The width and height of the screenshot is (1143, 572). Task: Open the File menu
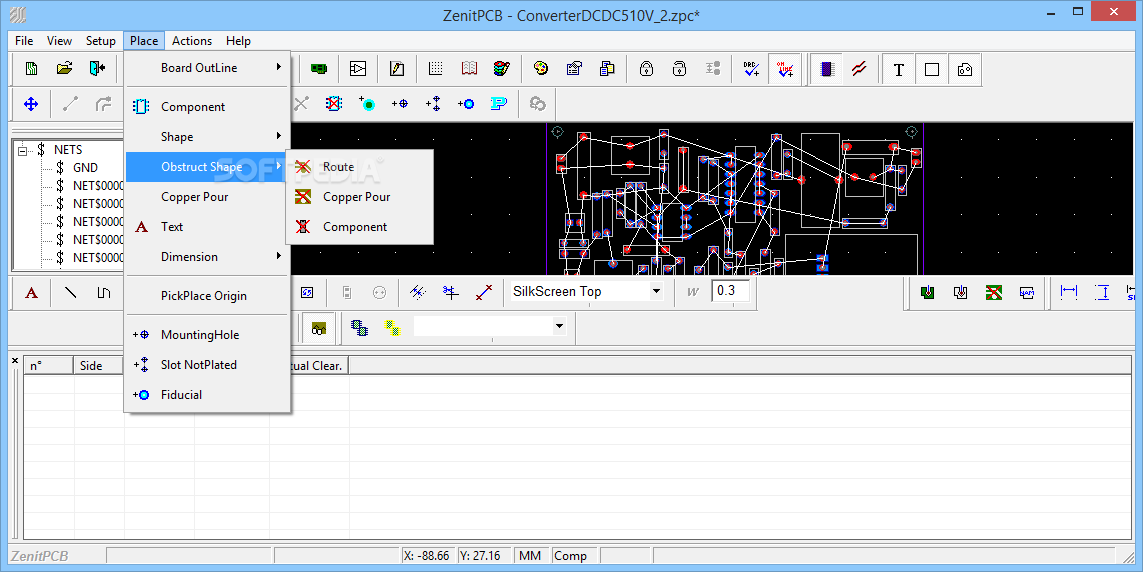pyautogui.click(x=24, y=41)
